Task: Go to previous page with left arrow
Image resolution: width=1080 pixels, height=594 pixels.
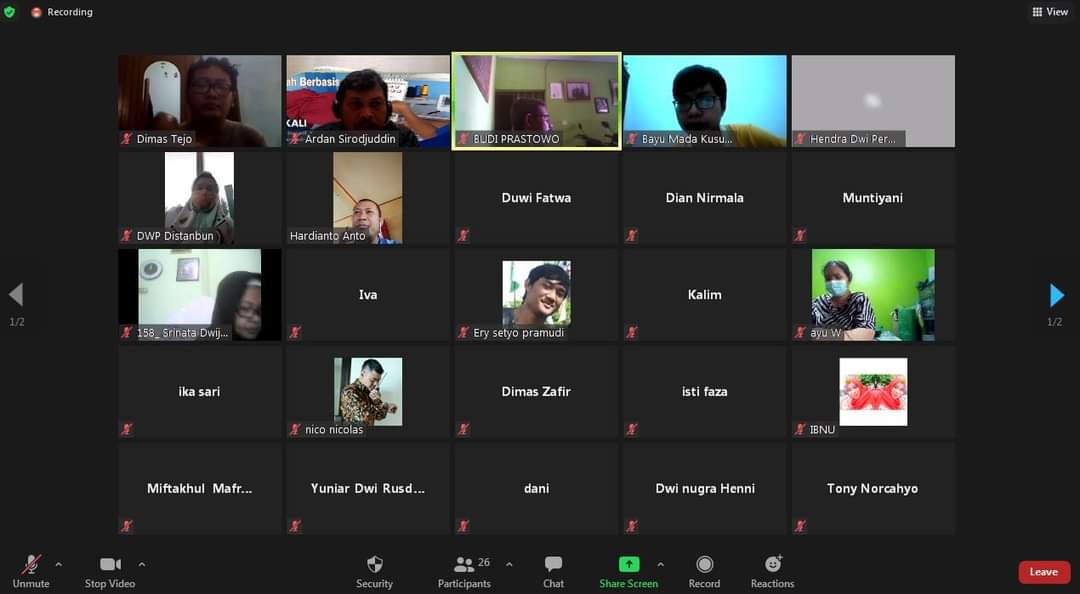Action: pos(16,295)
